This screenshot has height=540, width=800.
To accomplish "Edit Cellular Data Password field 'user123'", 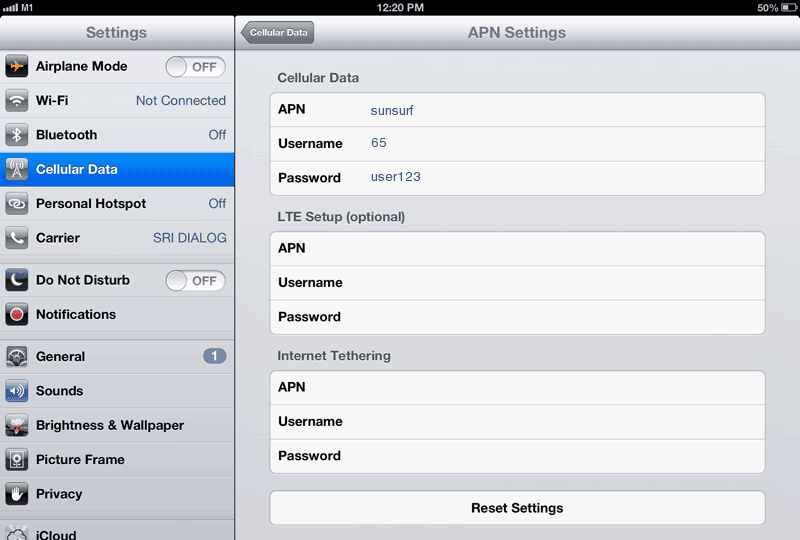I will pyautogui.click(x=517, y=178).
